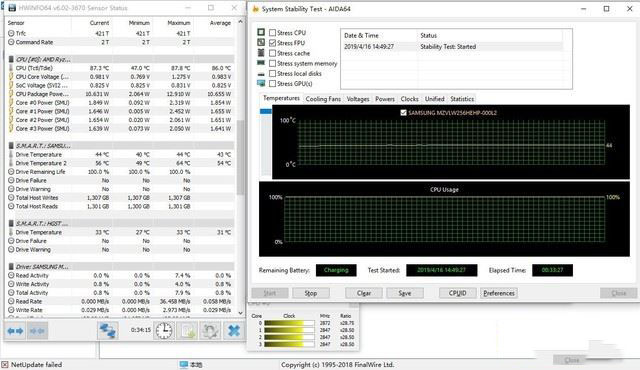Click the clock icon beside Trfc sensor

(x=11, y=33)
